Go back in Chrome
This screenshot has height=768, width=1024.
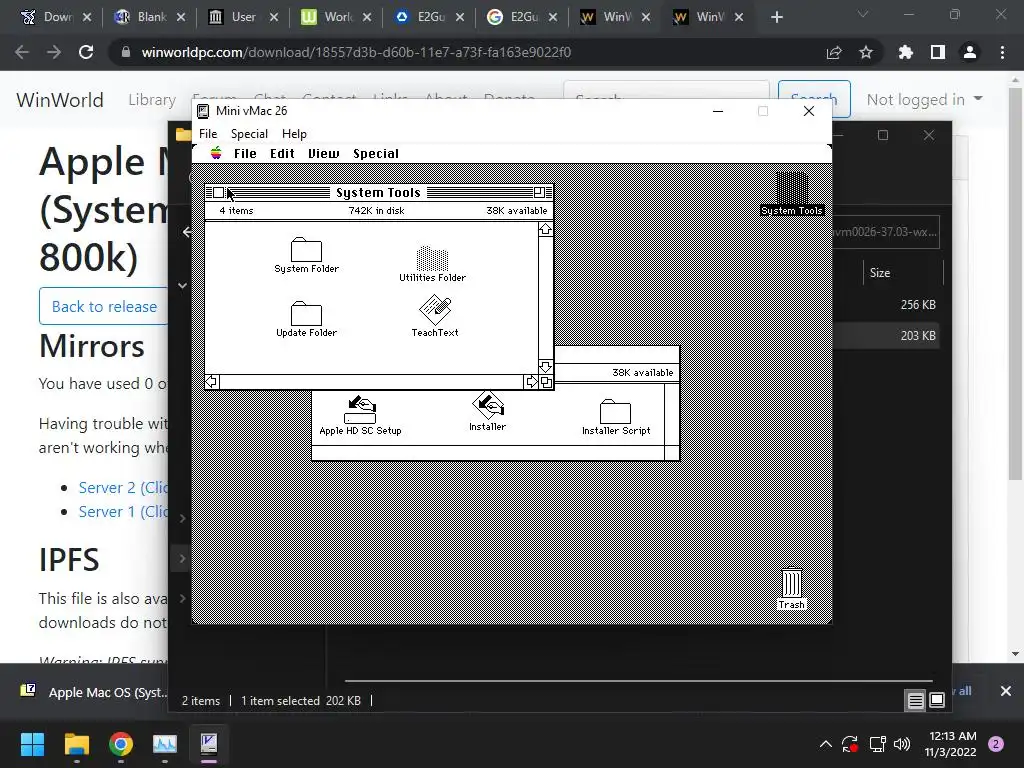(22, 52)
